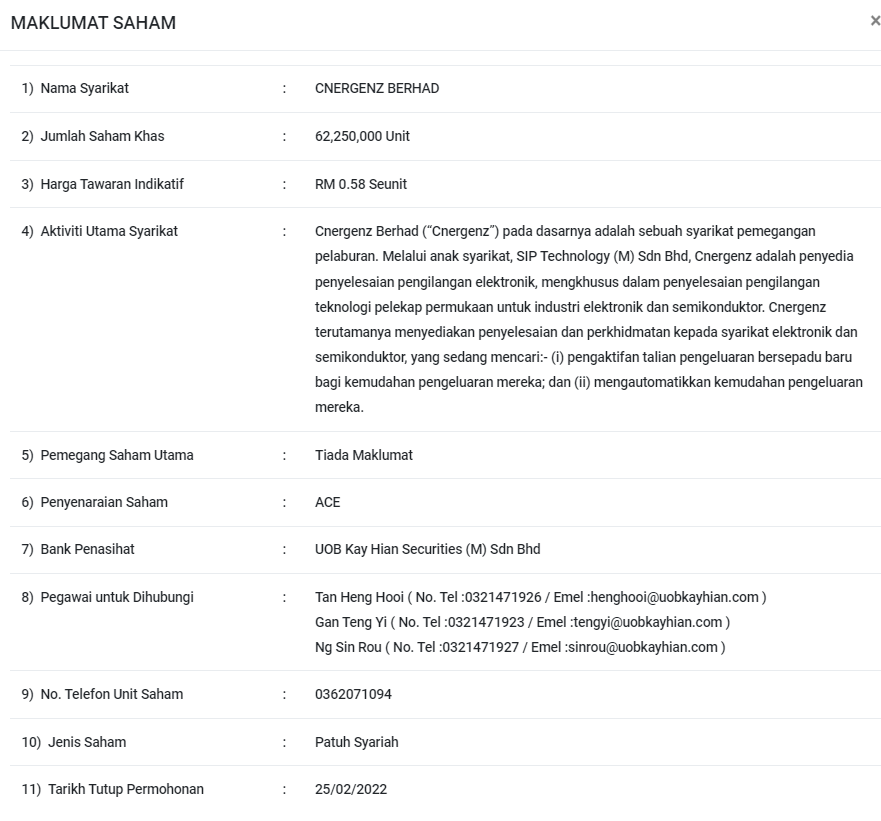Click the RM 0.58 Seunit offer price
The image size is (881, 821).
tap(360, 184)
